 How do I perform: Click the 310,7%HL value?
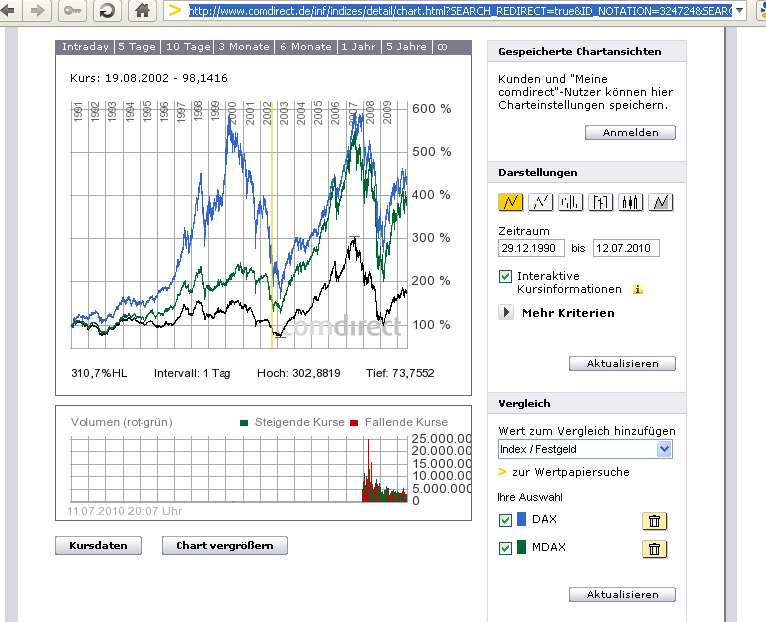[x=99, y=373]
